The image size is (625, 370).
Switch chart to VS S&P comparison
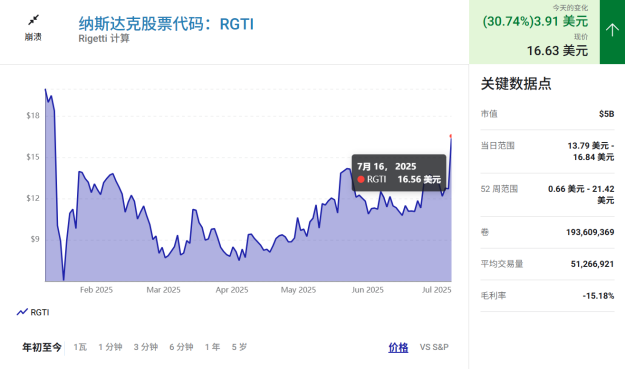pos(434,347)
